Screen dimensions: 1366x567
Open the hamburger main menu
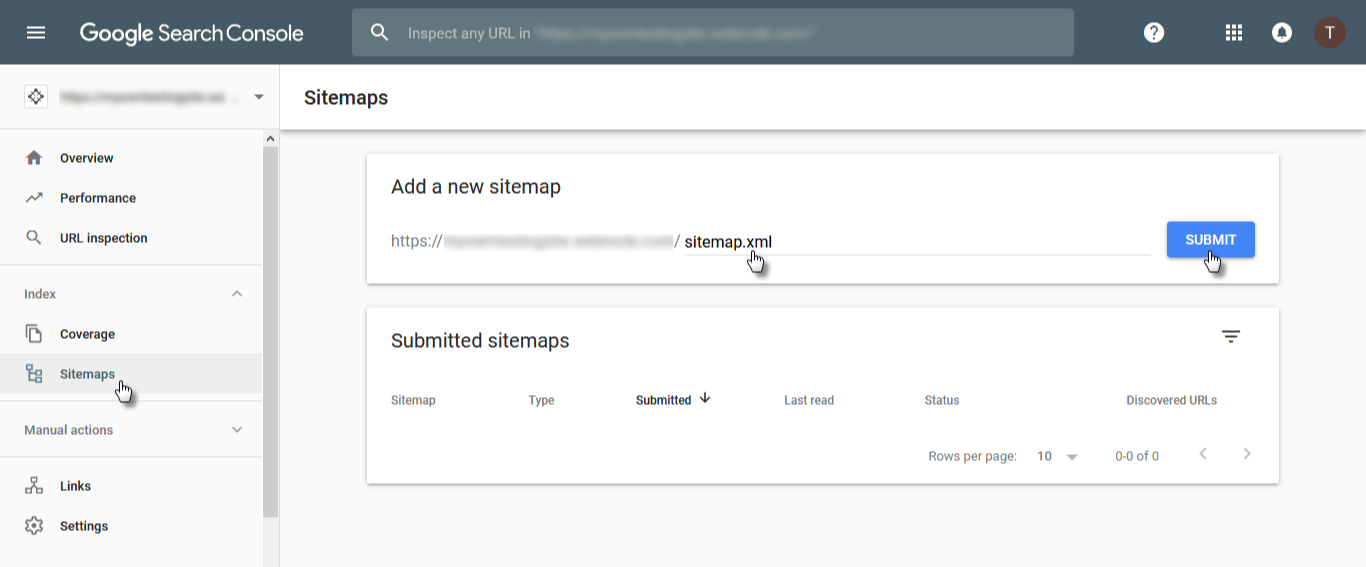[x=36, y=33]
